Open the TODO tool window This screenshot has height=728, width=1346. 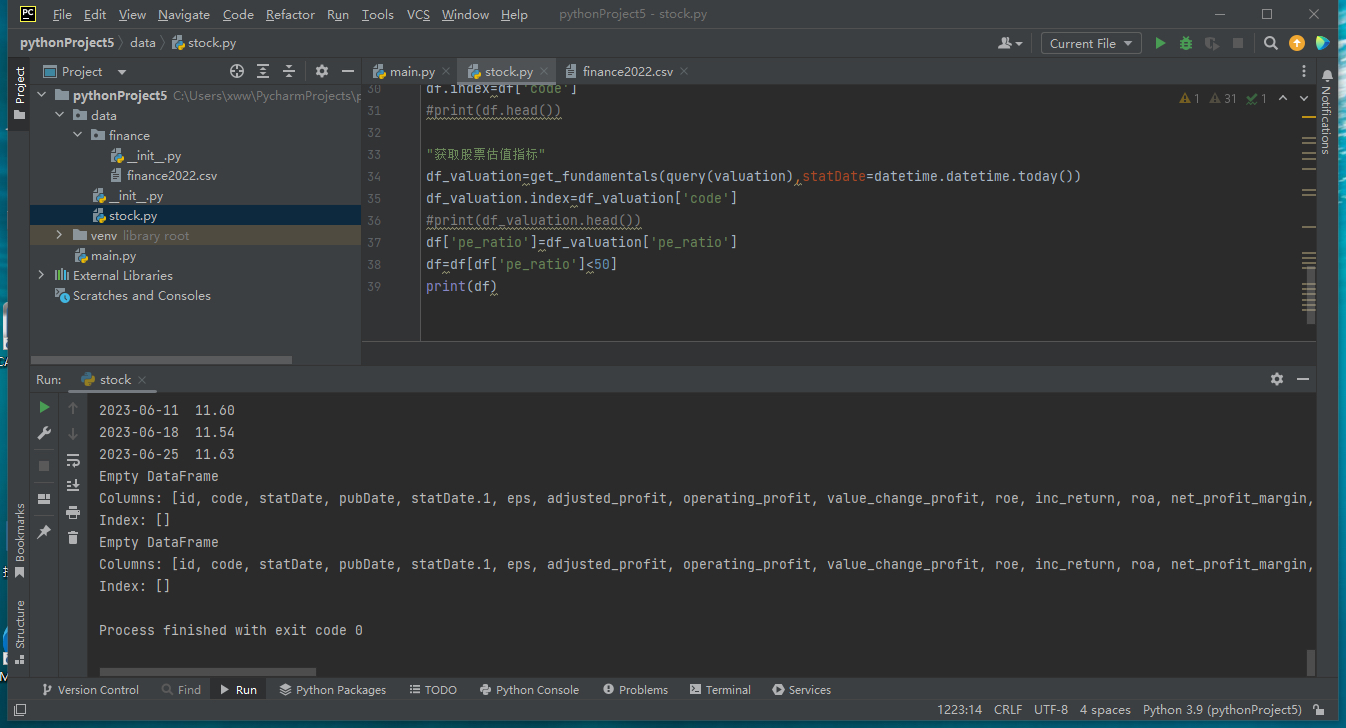click(x=433, y=690)
